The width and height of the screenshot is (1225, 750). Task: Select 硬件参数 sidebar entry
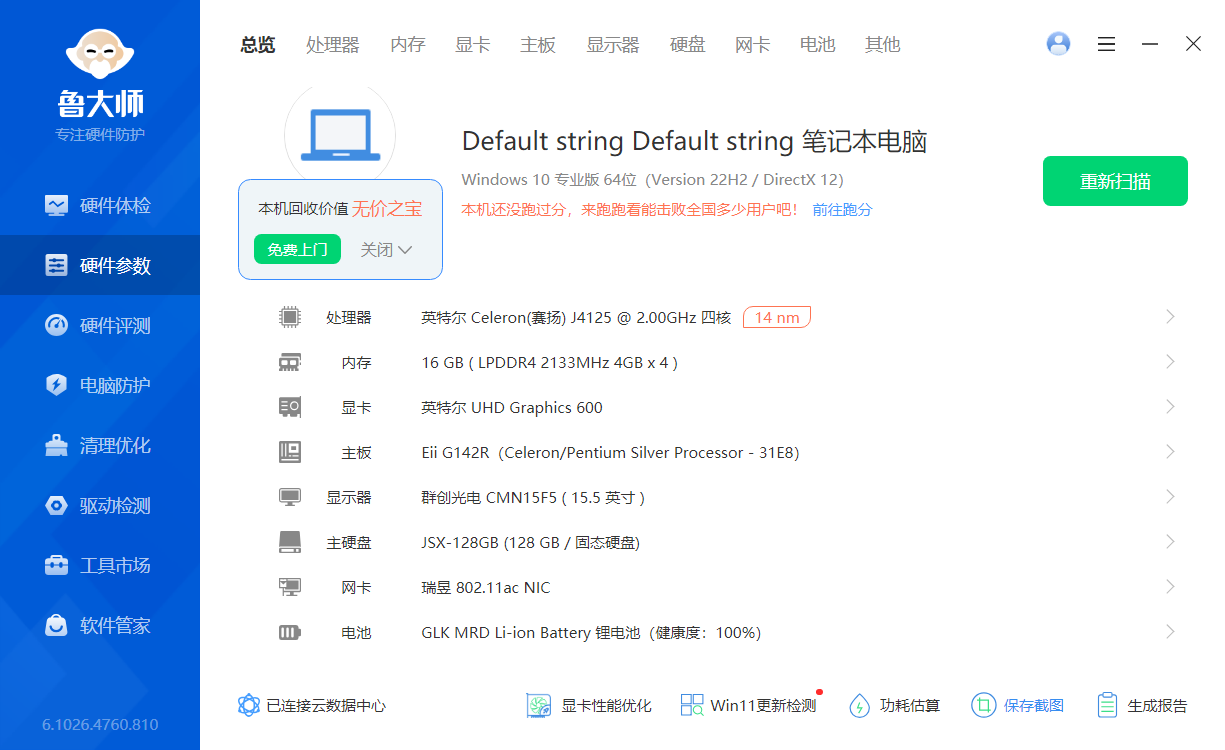pos(100,265)
